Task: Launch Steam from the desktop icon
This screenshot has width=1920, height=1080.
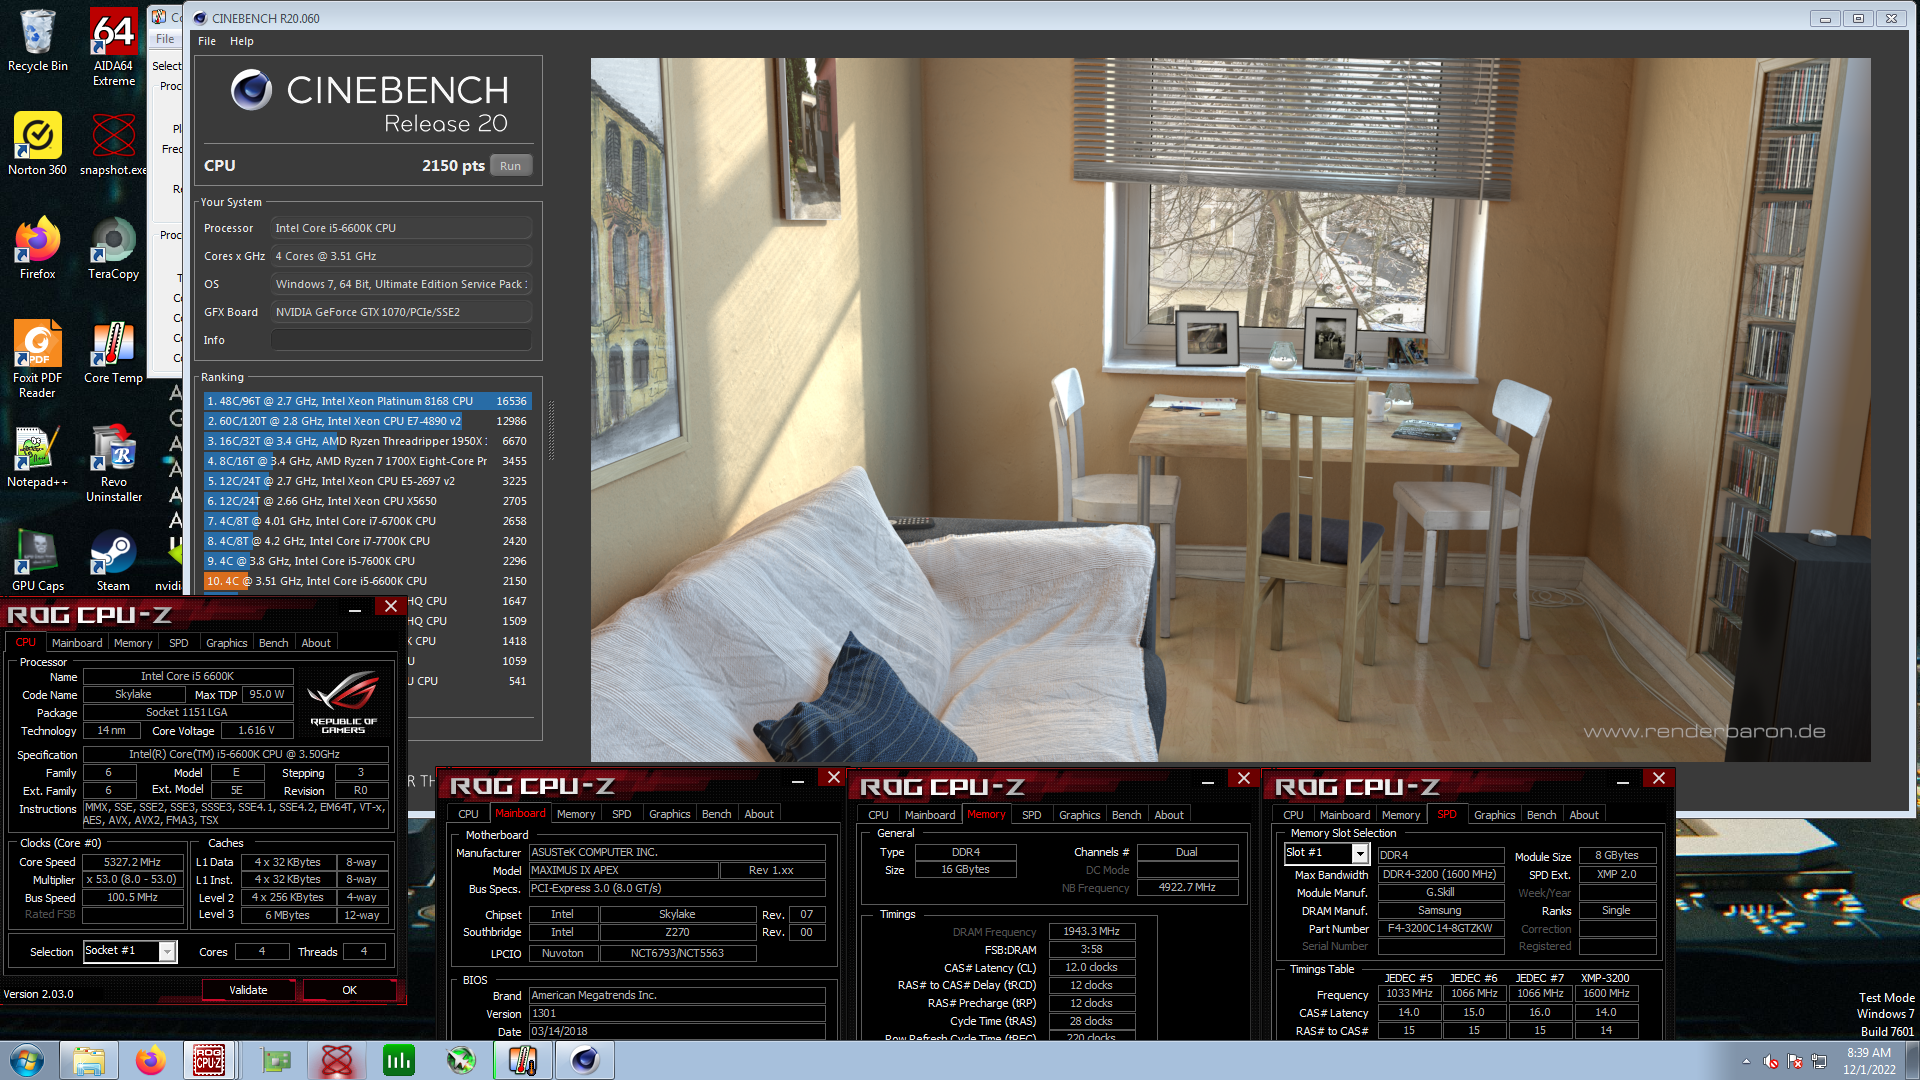Action: pos(113,559)
